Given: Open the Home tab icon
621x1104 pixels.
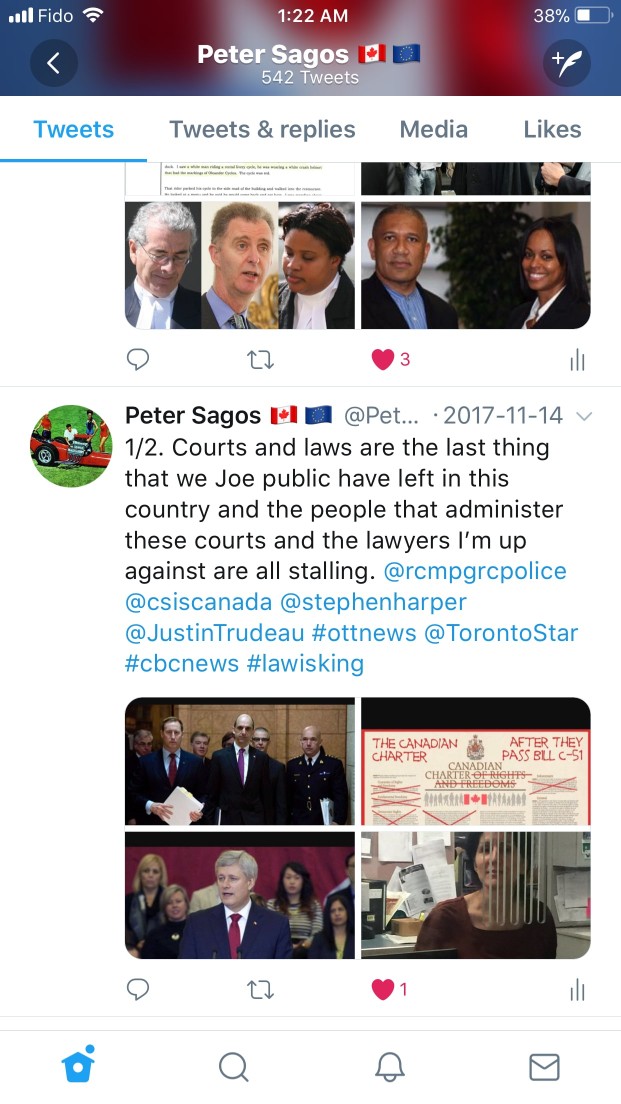Looking at the screenshot, I should point(79,1065).
